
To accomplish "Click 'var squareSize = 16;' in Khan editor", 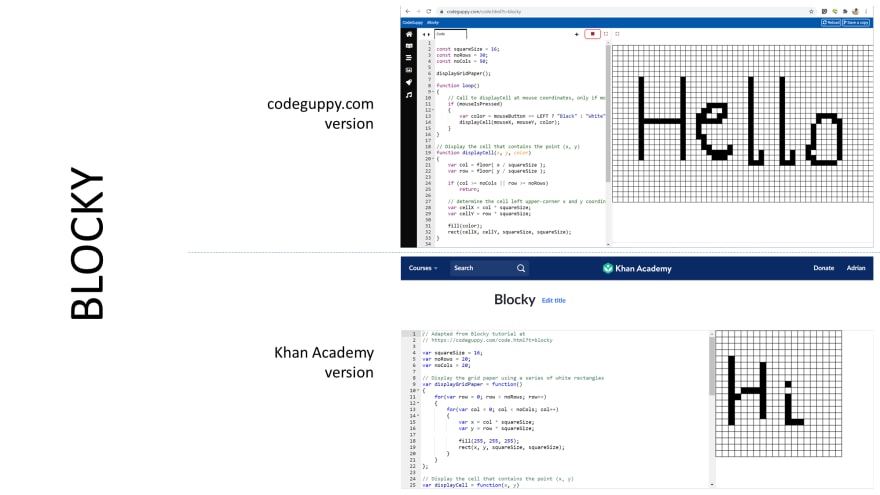I will point(452,353).
